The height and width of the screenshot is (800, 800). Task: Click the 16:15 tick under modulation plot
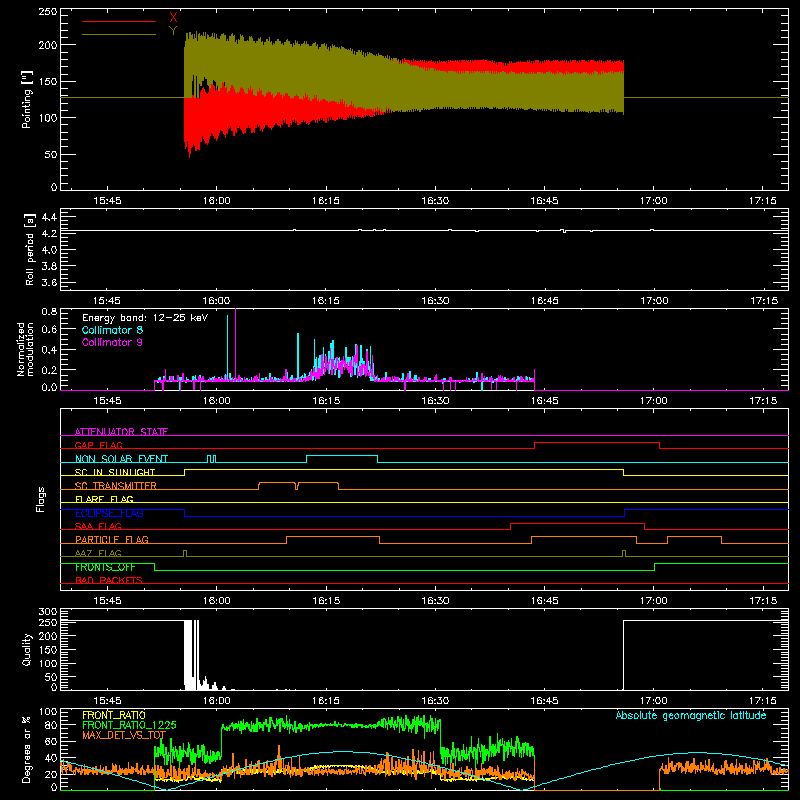(x=326, y=401)
